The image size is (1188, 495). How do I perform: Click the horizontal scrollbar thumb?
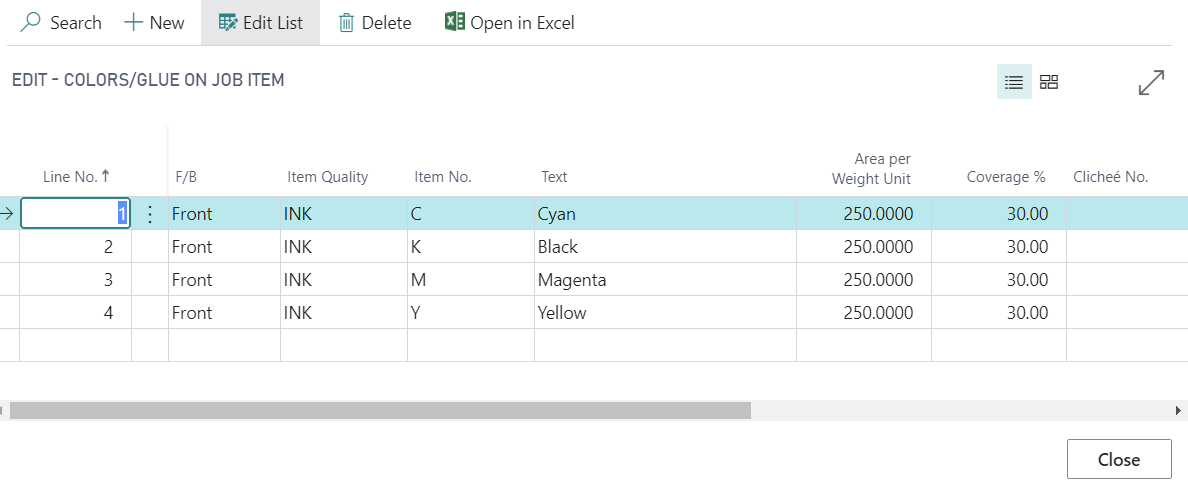380,410
